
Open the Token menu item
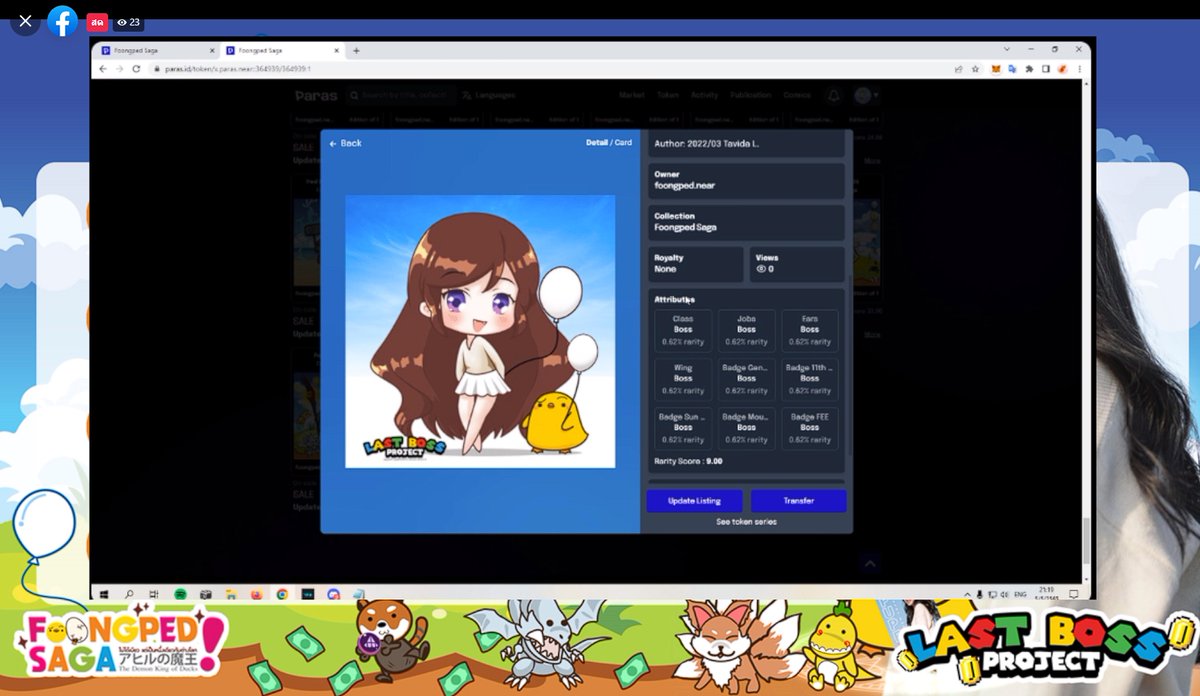tap(667, 95)
